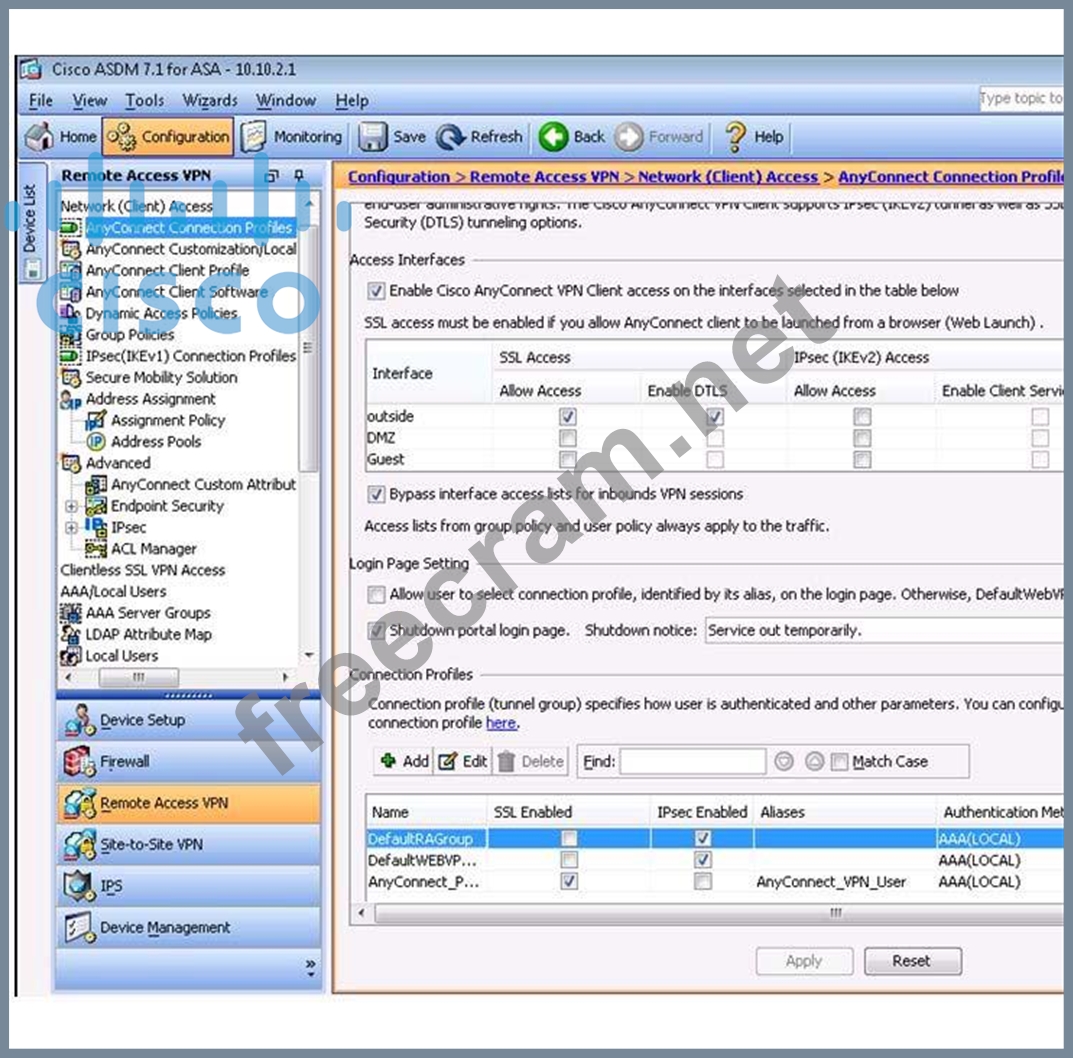Open the Monitoring view icon

pos(254,137)
